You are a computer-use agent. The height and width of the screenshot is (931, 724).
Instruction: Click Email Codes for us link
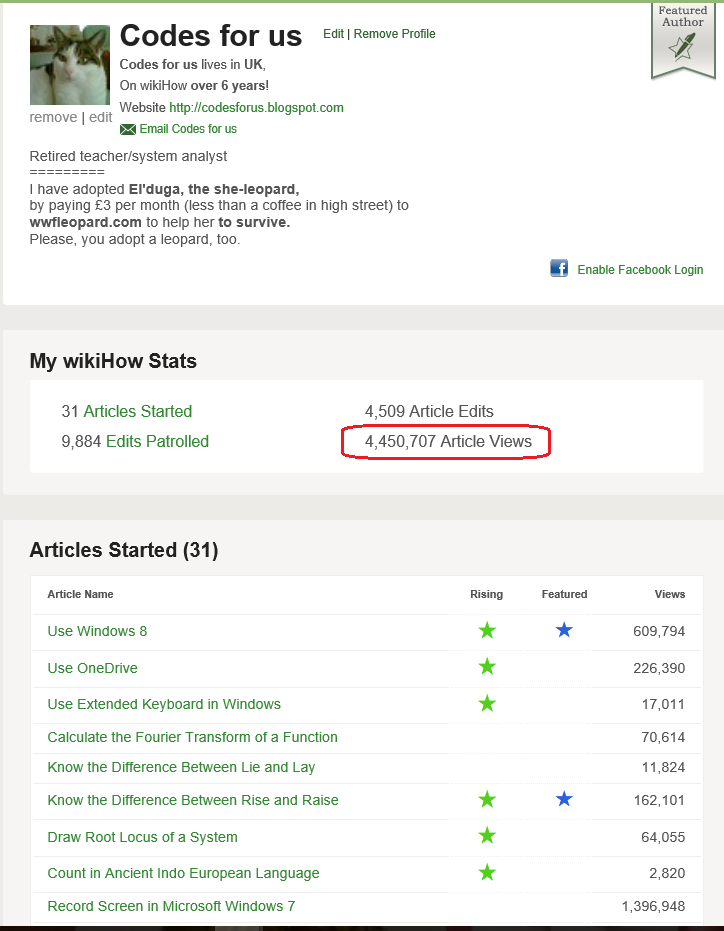[x=188, y=129]
